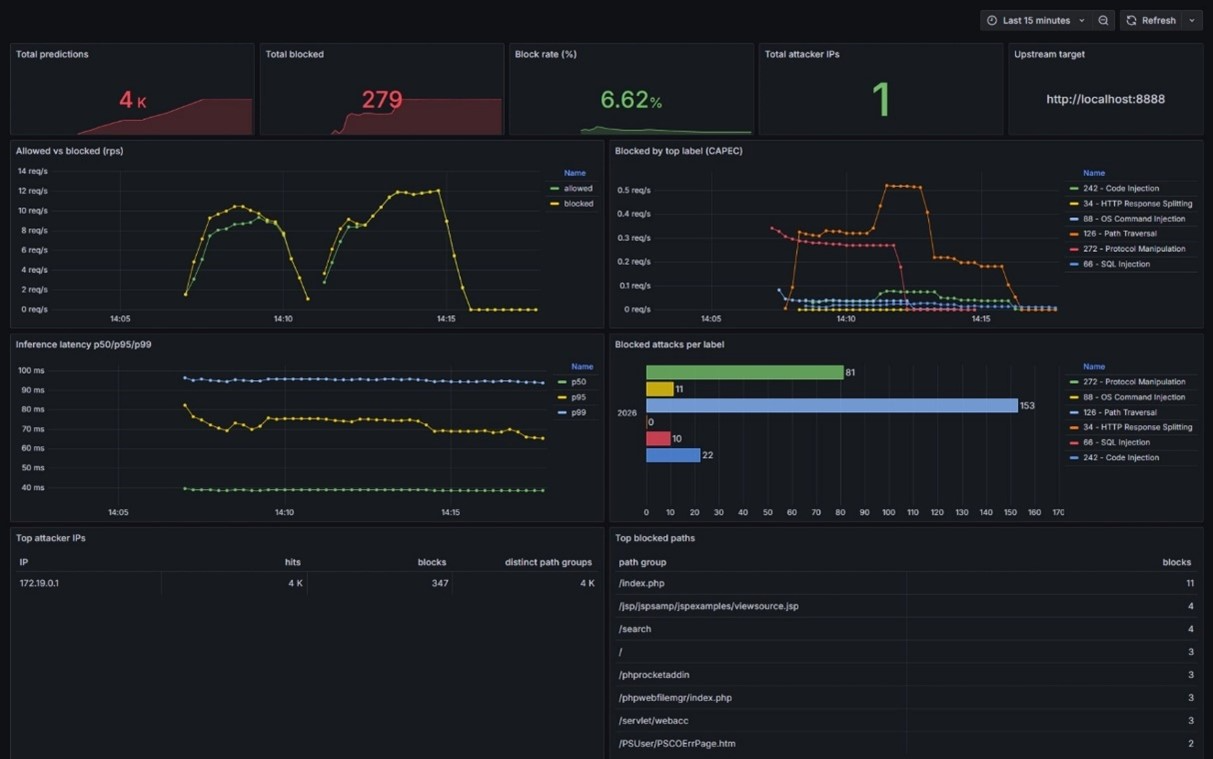Open the Top attacker IPs panel title
This screenshot has width=1213, height=759.
(50, 538)
